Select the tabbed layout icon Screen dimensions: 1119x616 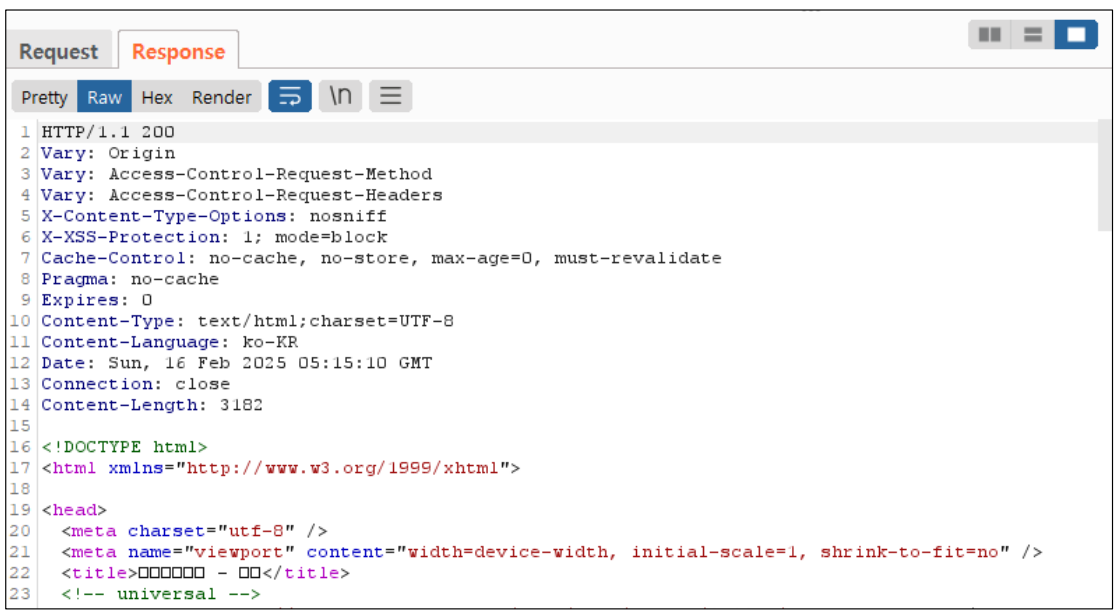pos(1076,35)
